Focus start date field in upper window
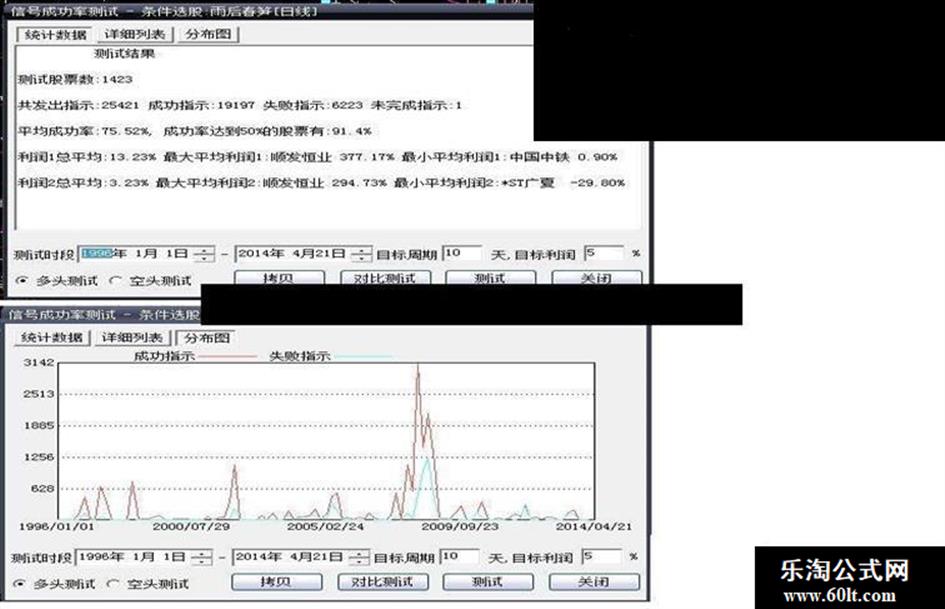Screen dimensions: 945x609 (146, 254)
